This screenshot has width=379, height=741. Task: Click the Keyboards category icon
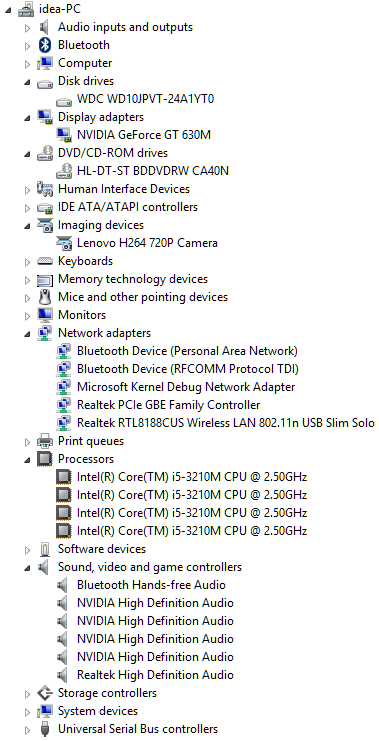click(x=45, y=261)
